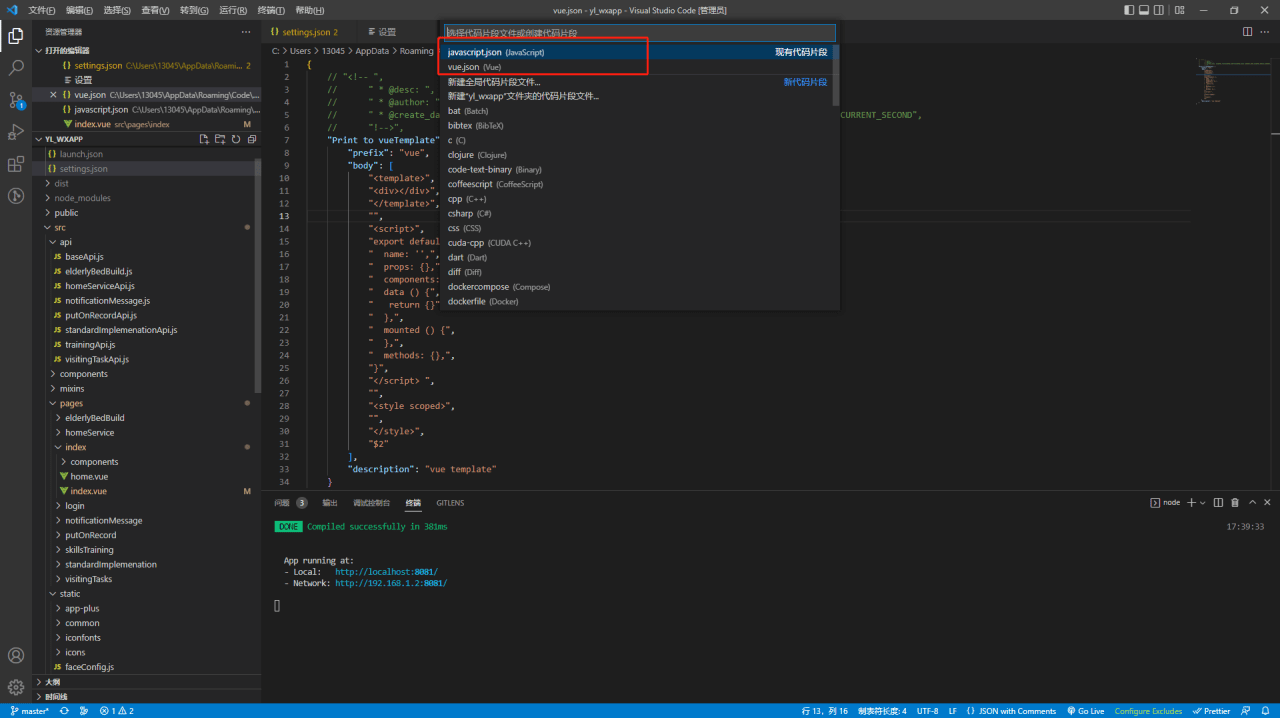
Task: Maximize the terminal panel with chevron up
Action: pos(1251,503)
